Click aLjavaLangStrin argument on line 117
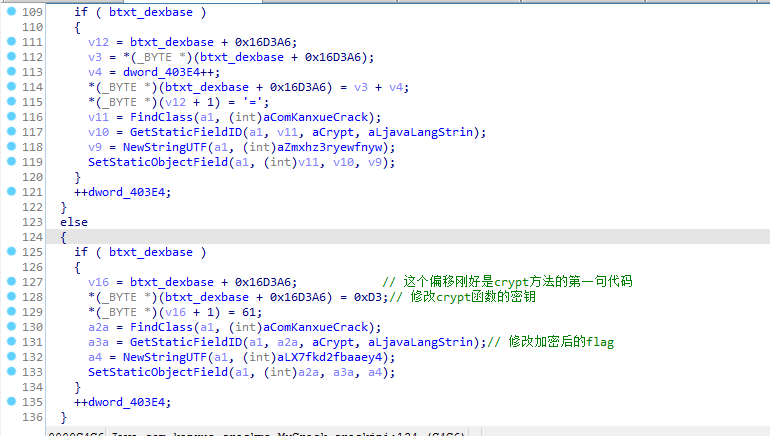This screenshot has height=436, width=770. (x=421, y=132)
